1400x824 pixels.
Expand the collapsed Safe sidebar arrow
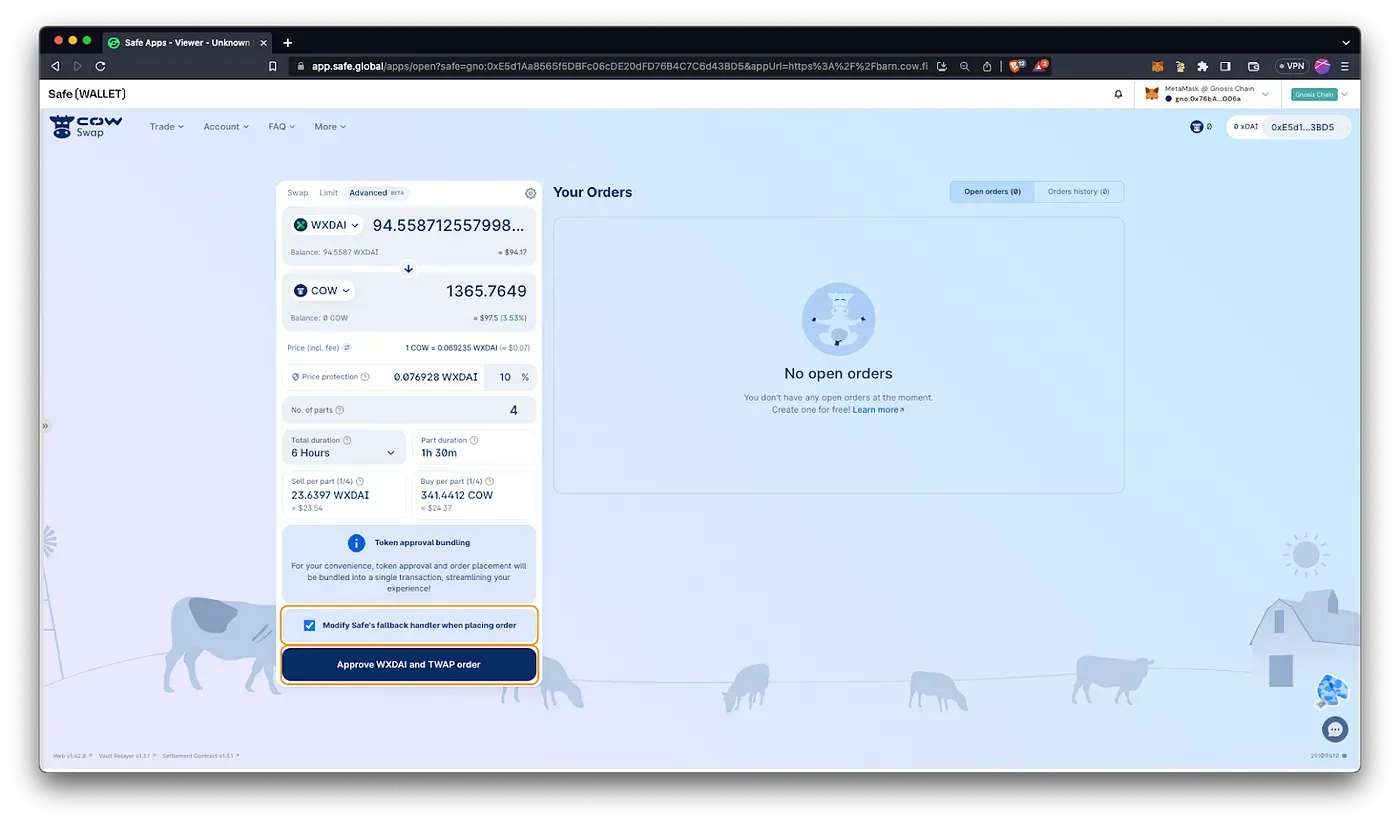click(x=44, y=426)
